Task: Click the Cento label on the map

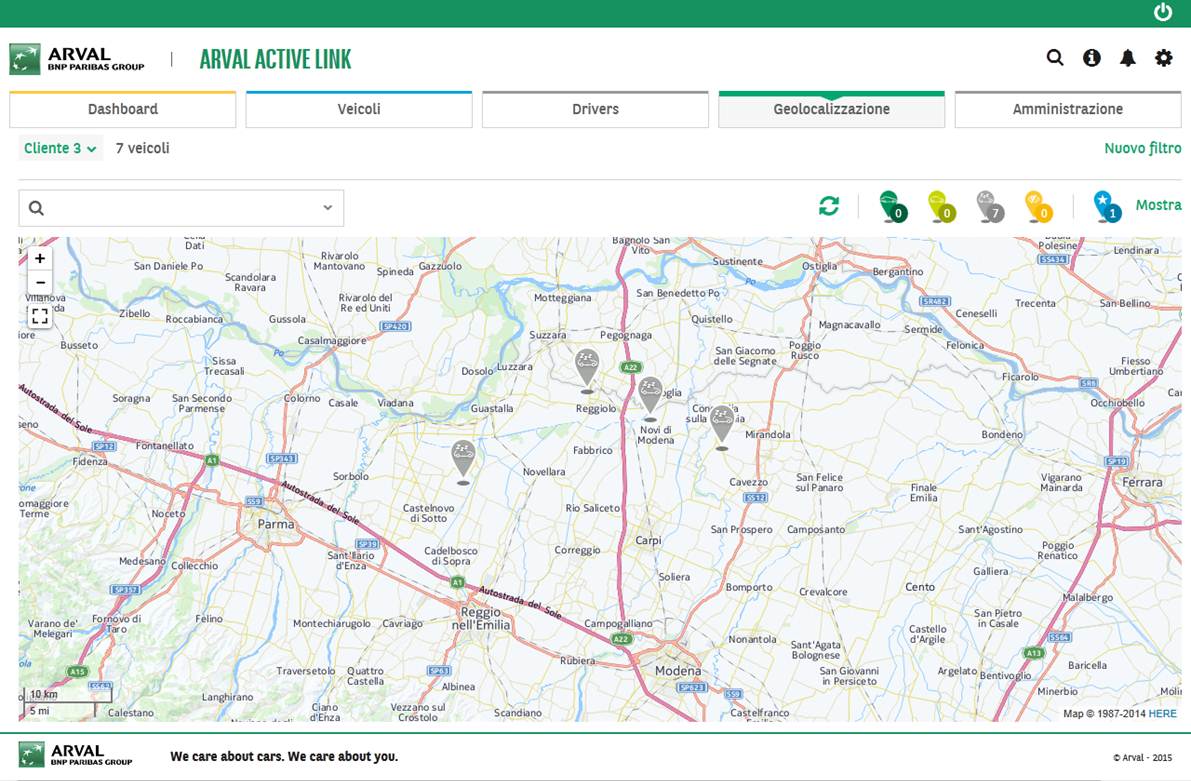Action: [920, 587]
